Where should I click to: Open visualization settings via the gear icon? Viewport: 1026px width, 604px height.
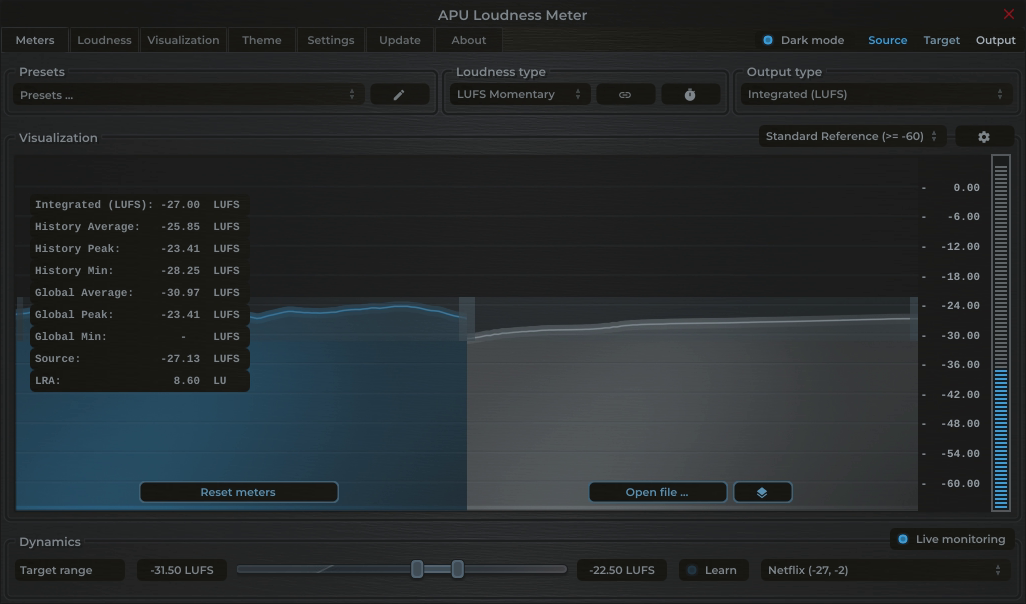[984, 135]
